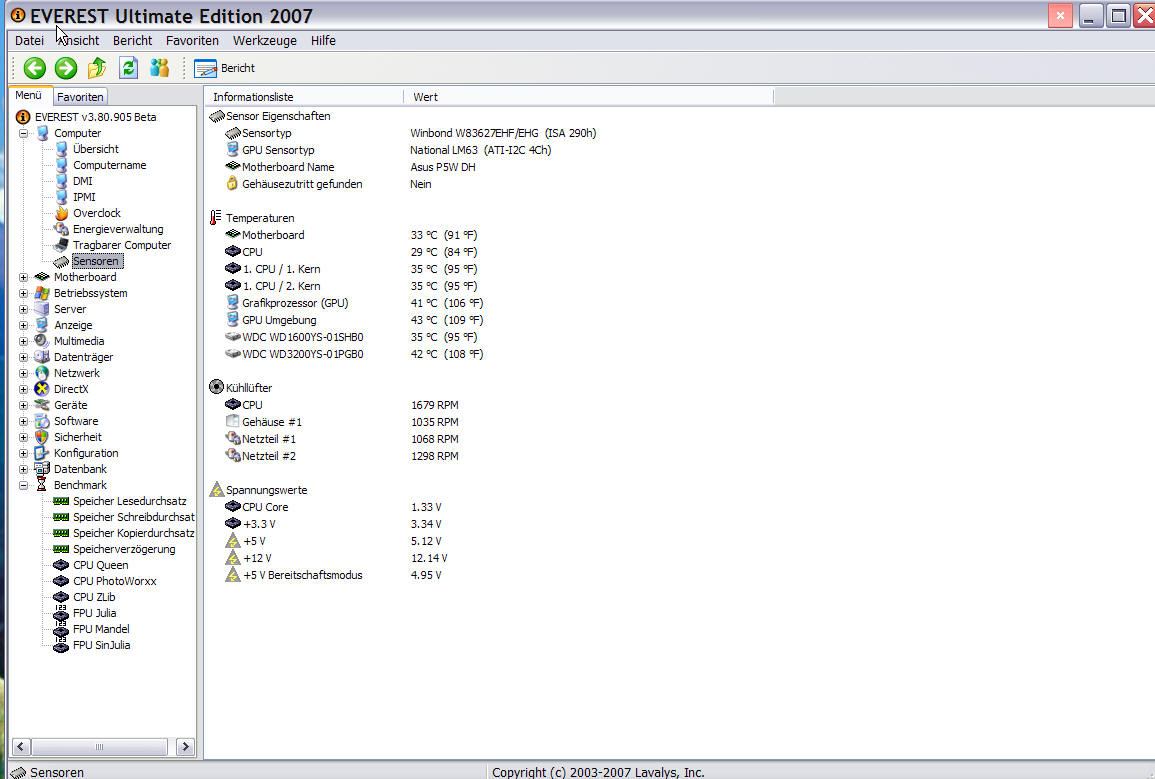Open Speicher Schreibdurchsatz memory benchmark

[x=133, y=518]
